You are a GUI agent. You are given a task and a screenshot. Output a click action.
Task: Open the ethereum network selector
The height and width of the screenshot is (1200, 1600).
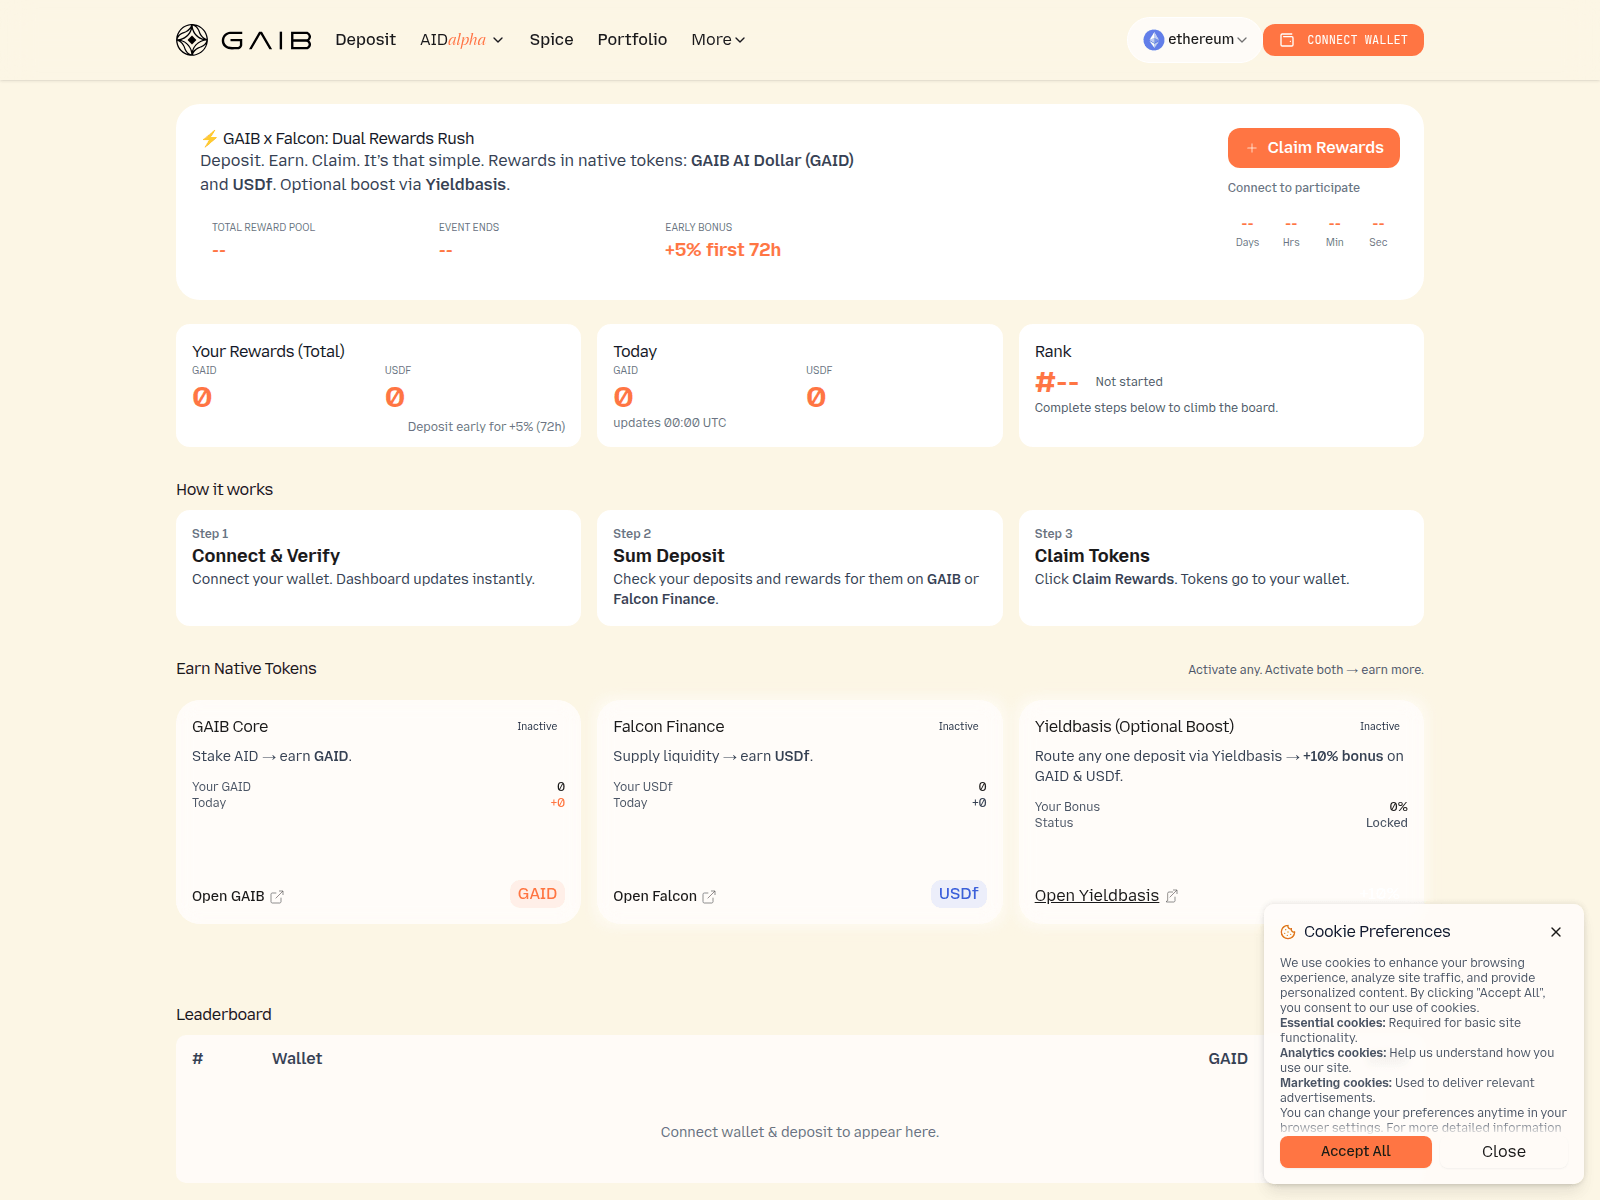tap(1195, 40)
